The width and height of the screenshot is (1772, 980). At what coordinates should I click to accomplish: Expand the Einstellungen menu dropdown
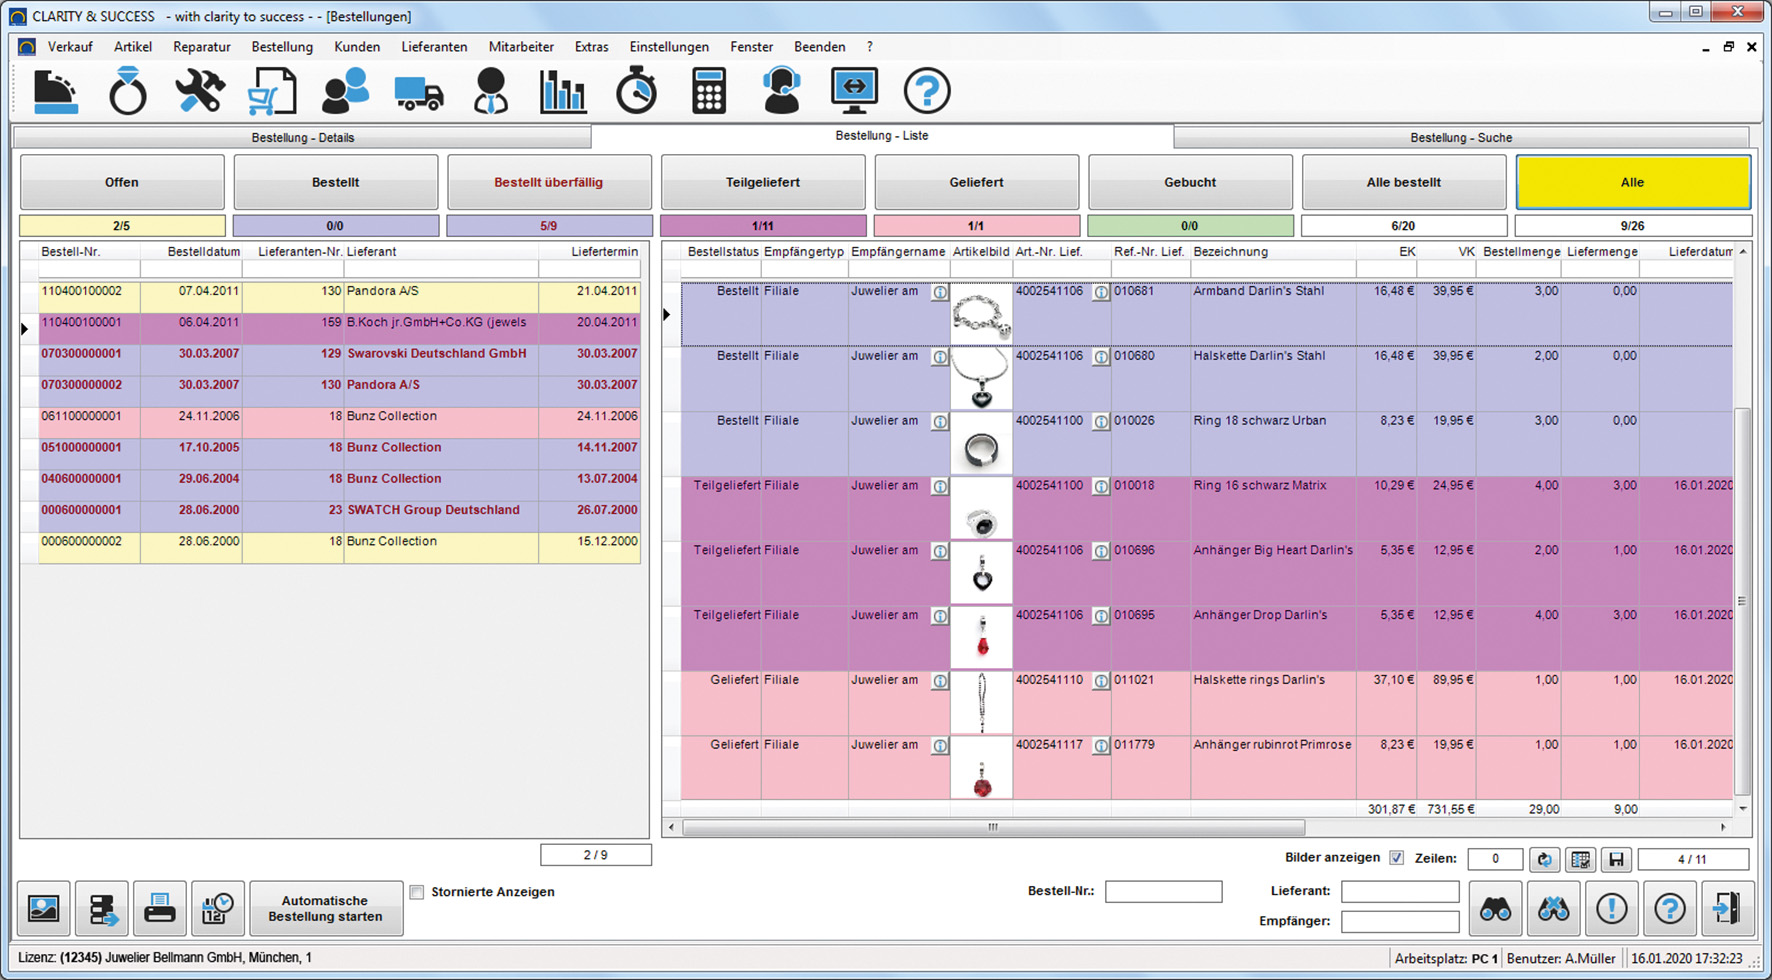coord(668,47)
